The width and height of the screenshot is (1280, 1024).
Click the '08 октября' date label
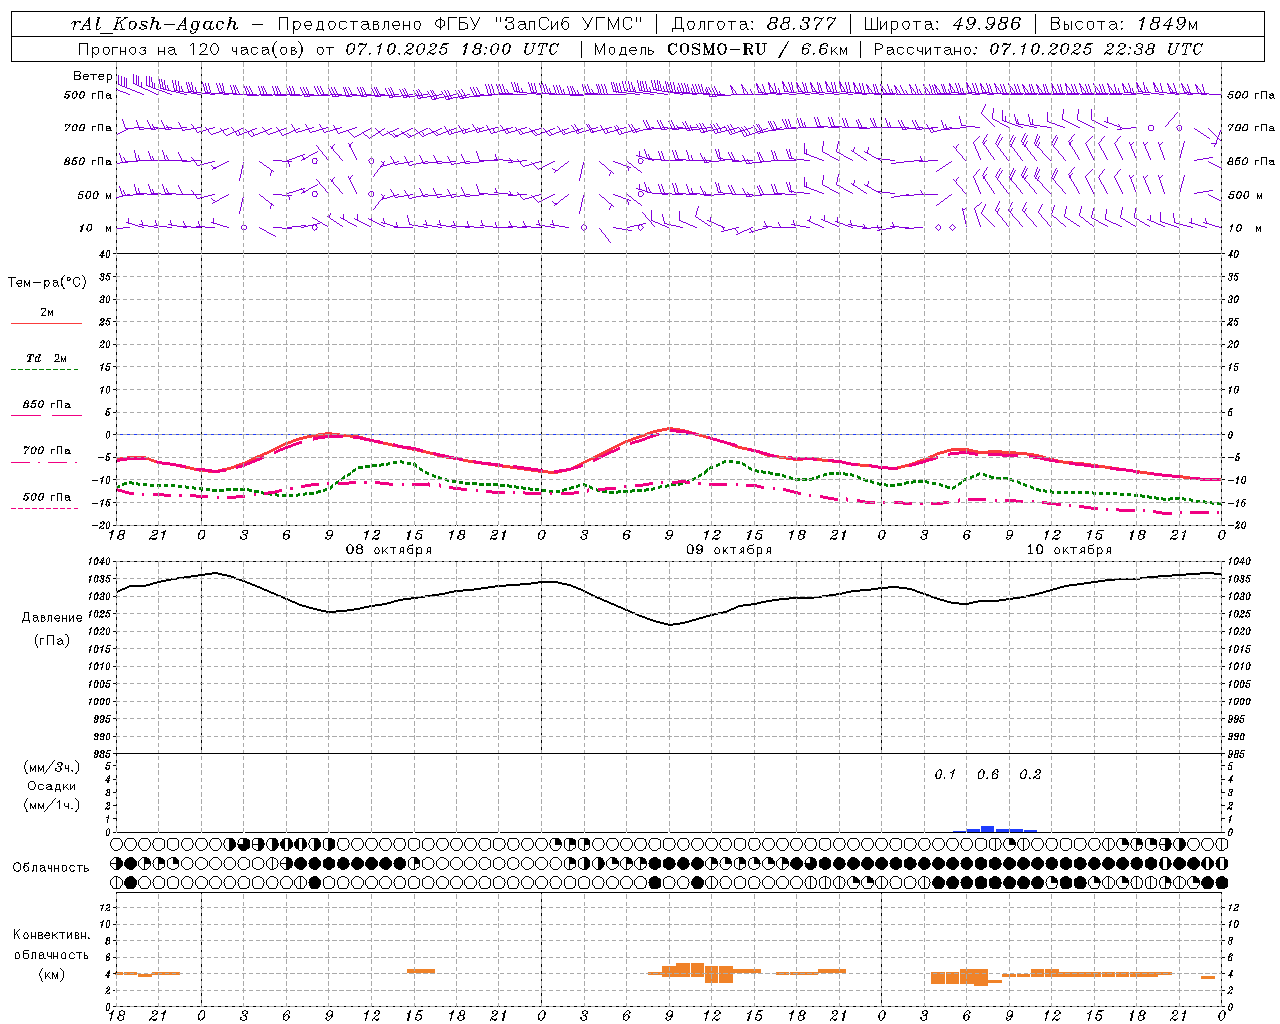[x=388, y=550]
